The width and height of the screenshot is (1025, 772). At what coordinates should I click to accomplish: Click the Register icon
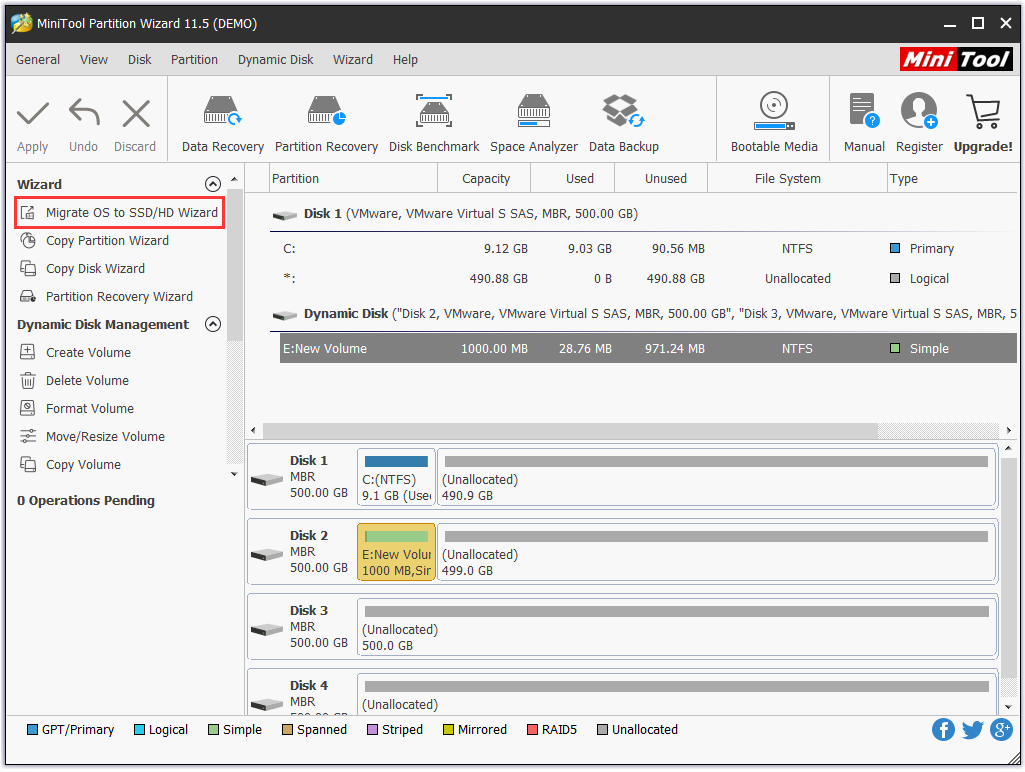tap(919, 110)
